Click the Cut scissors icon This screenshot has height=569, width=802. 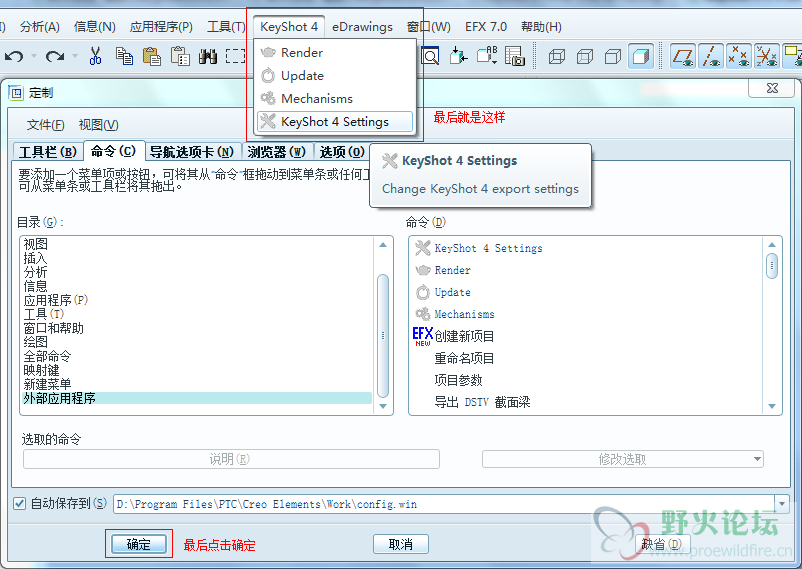coord(95,56)
